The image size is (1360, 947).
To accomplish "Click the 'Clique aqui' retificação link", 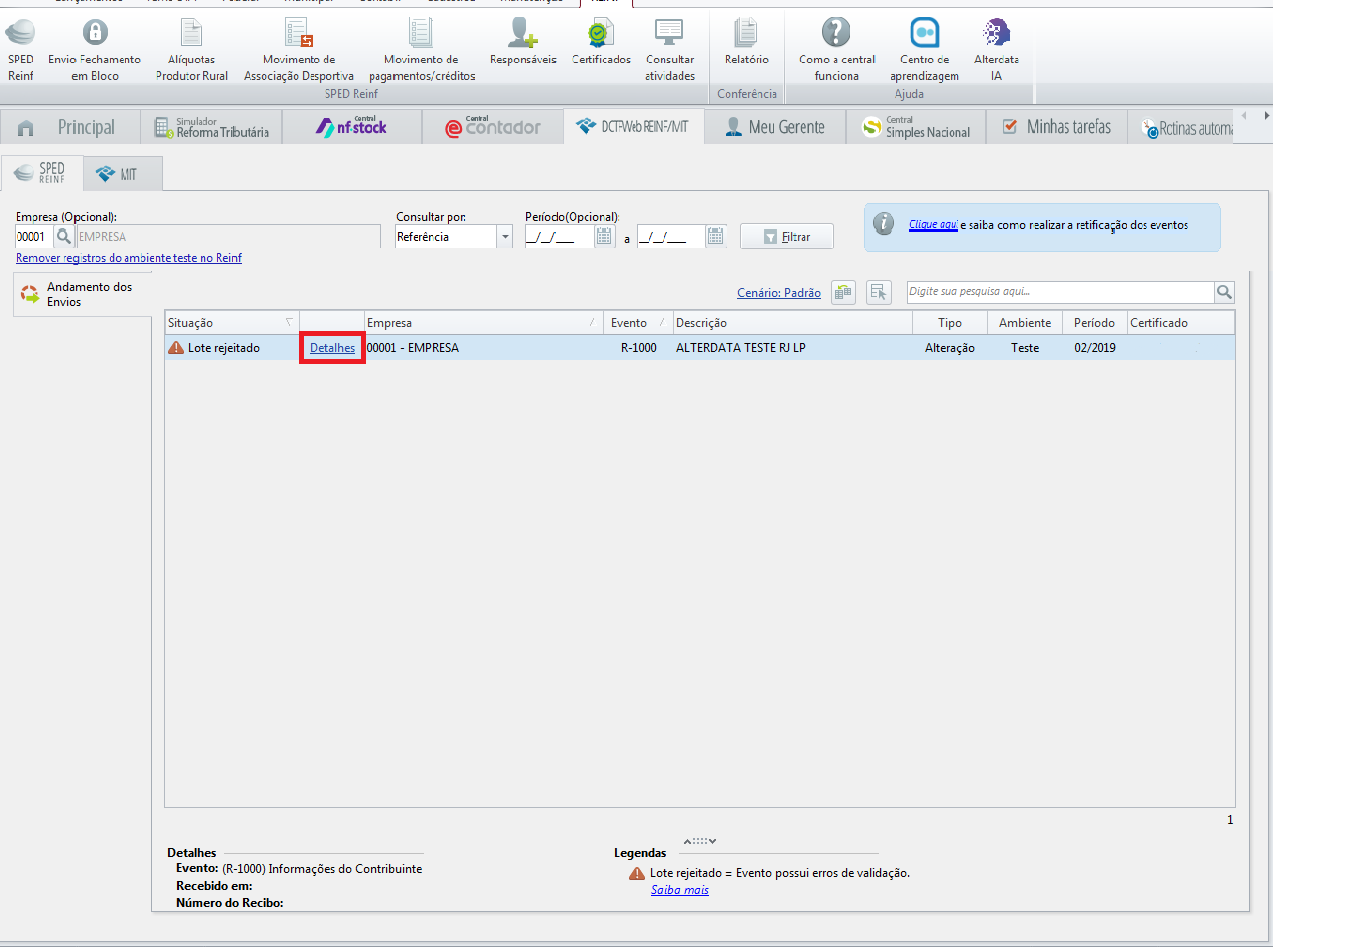I will tap(933, 225).
